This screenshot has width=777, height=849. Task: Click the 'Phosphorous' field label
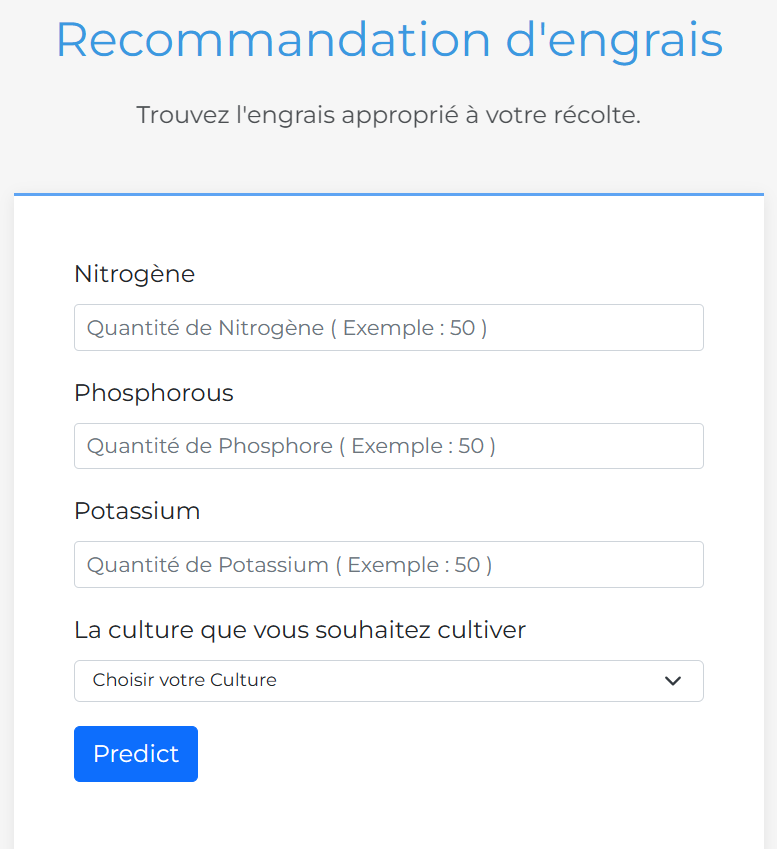(x=153, y=393)
